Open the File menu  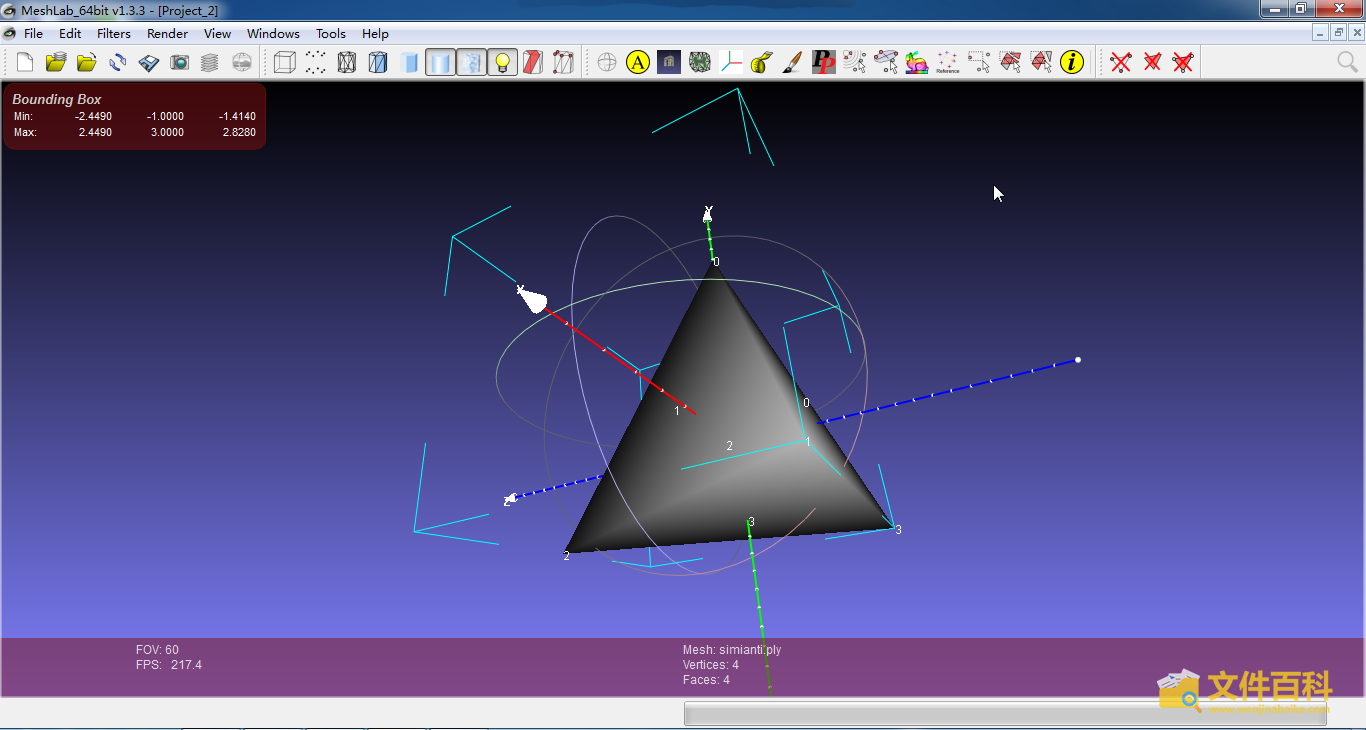tap(33, 33)
